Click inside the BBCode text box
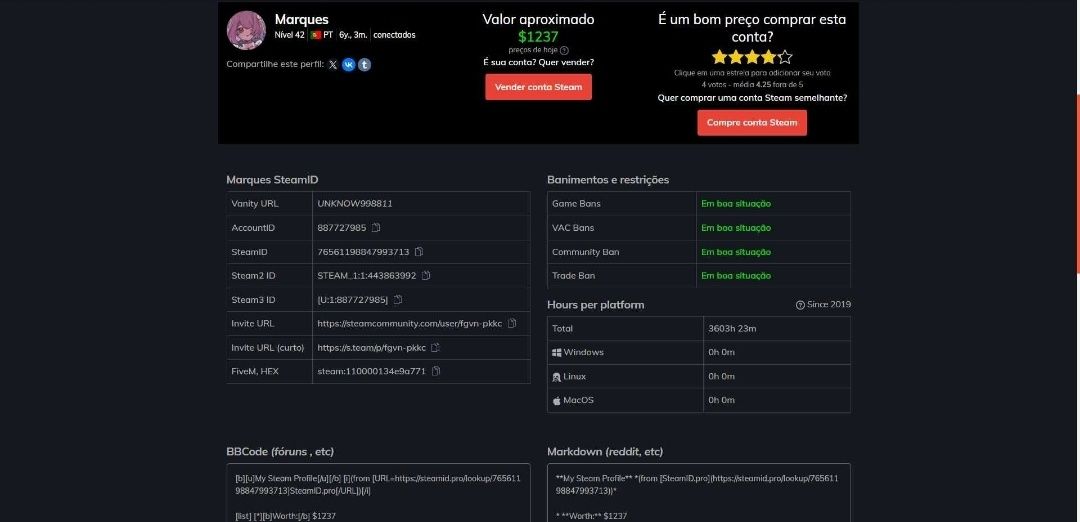The image size is (1080, 522). pos(378,492)
